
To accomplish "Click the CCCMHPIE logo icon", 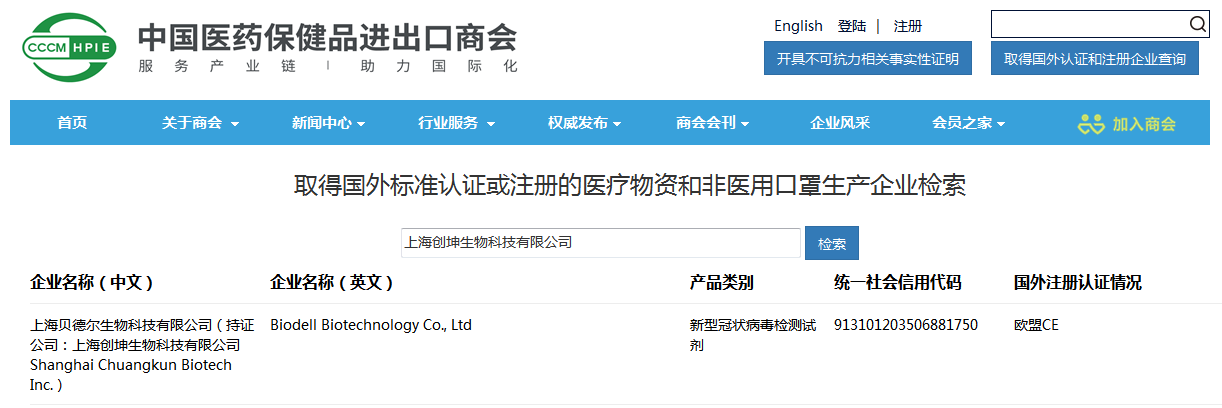I will pos(70,48).
